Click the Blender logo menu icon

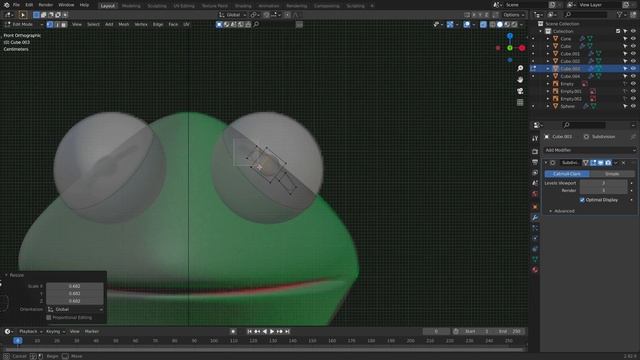[x=6, y=5]
